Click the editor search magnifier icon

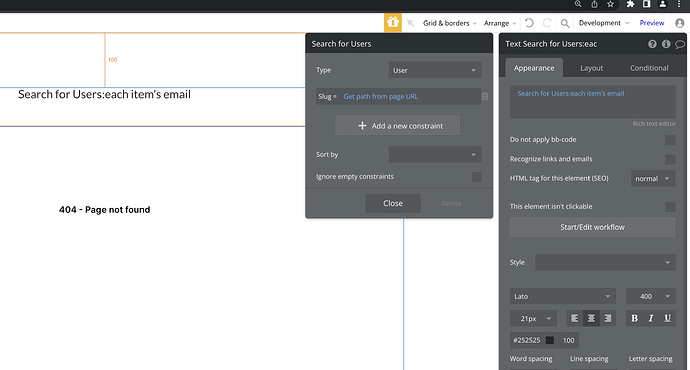pyautogui.click(x=565, y=23)
